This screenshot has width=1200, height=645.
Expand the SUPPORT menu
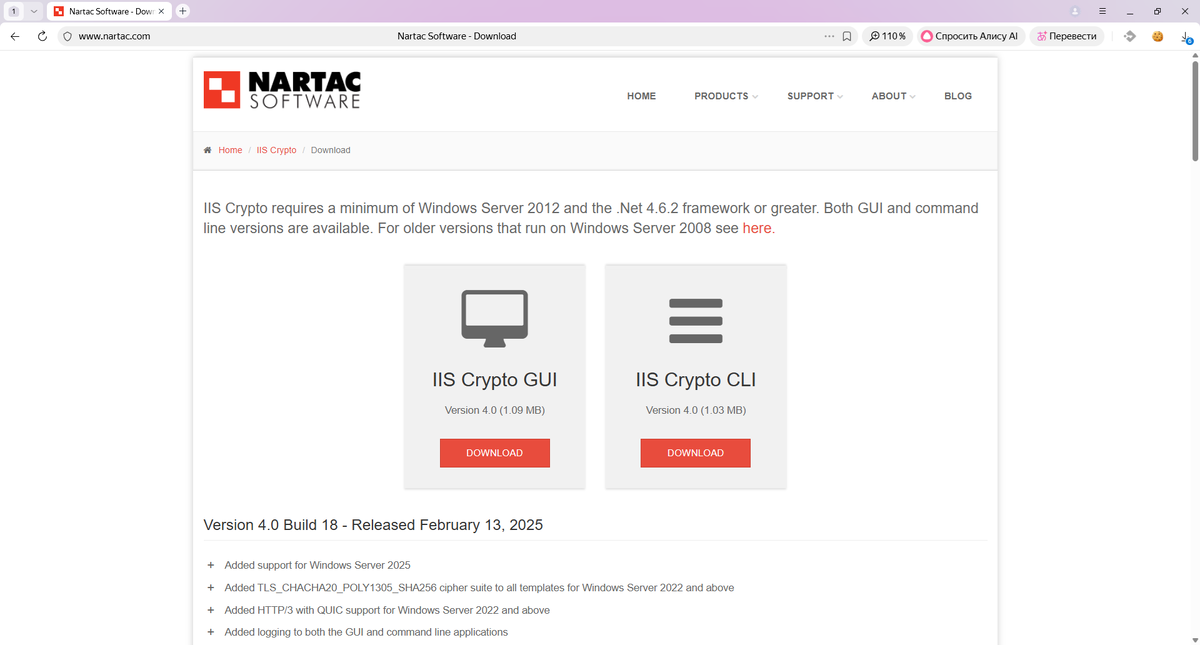click(x=815, y=96)
